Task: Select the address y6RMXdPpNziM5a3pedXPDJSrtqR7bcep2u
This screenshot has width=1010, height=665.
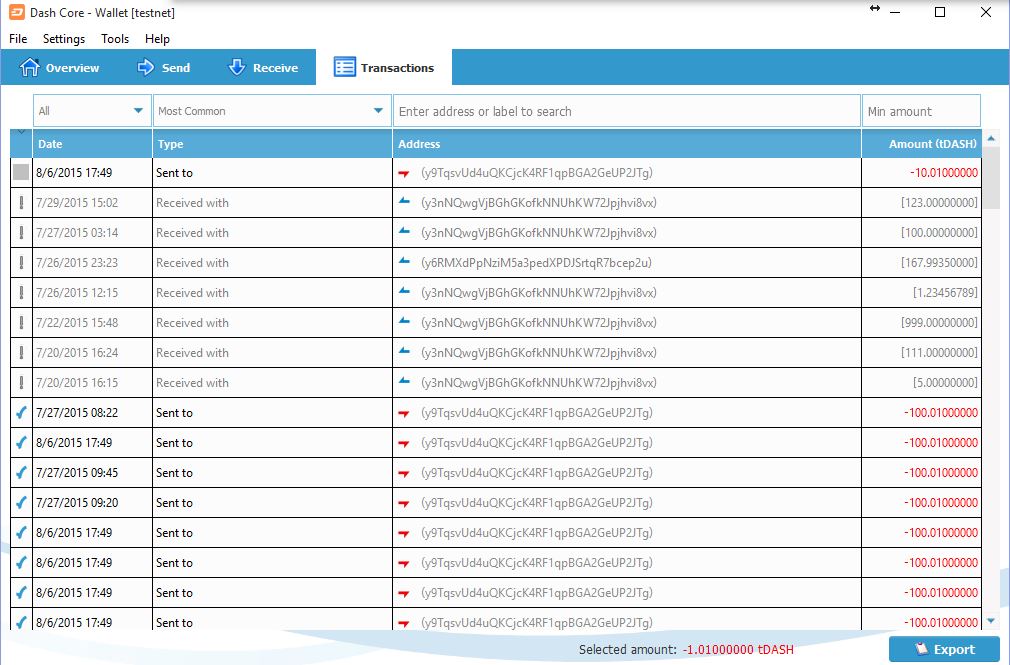Action: coord(536,262)
